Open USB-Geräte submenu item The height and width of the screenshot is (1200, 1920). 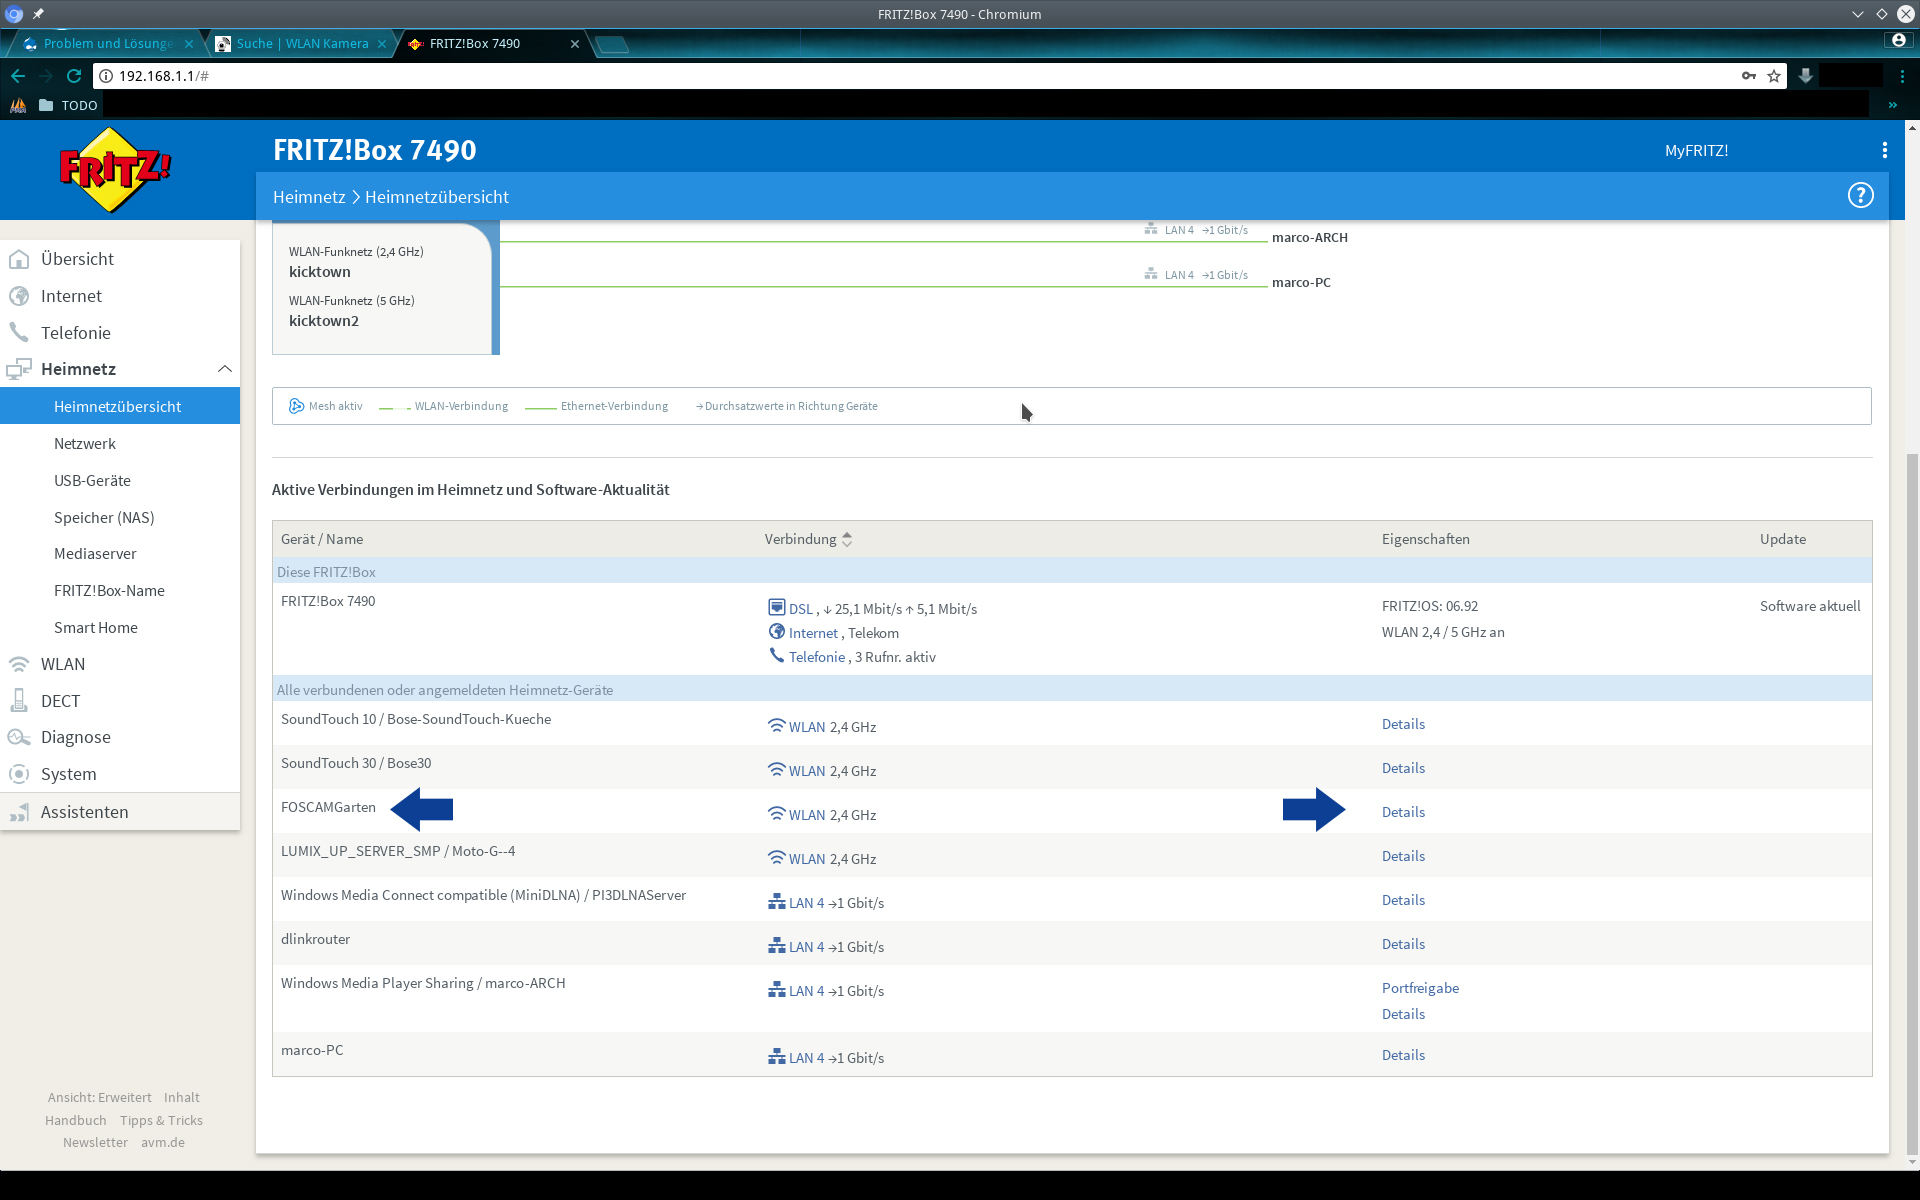point(92,481)
